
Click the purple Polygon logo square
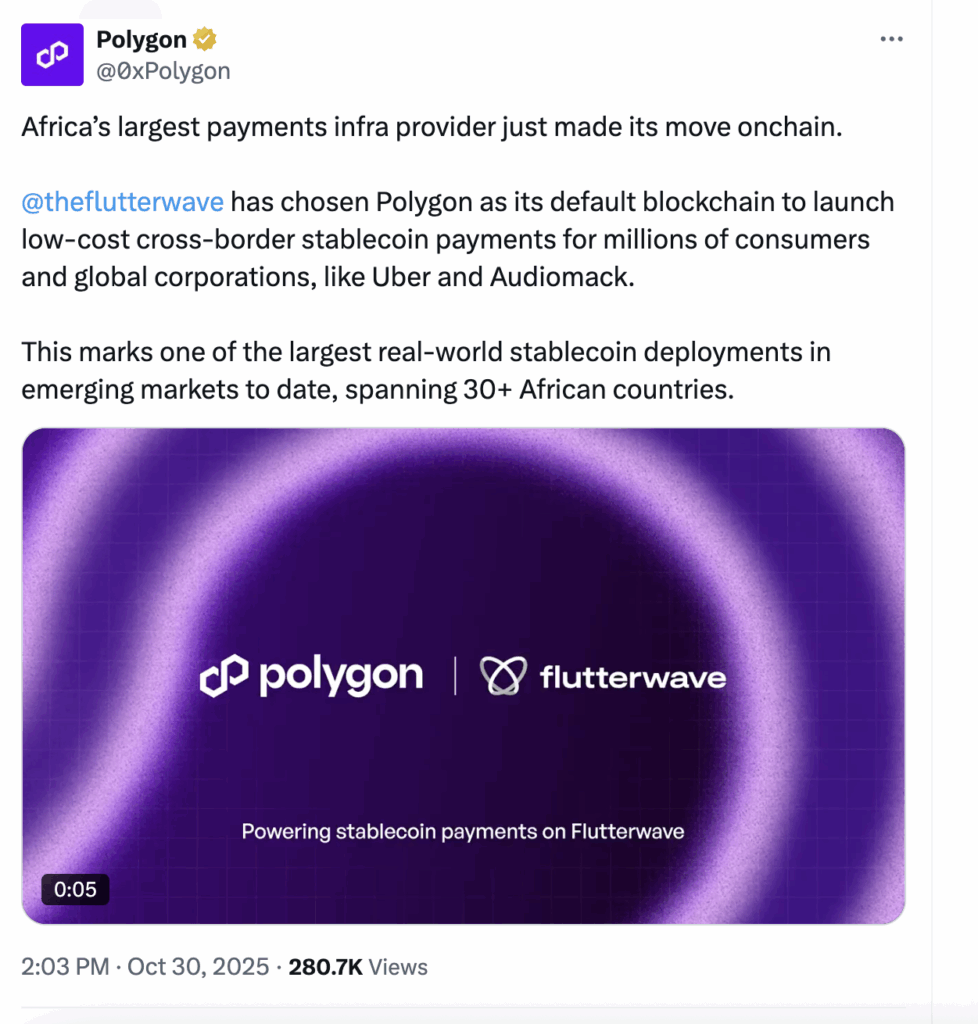point(52,54)
